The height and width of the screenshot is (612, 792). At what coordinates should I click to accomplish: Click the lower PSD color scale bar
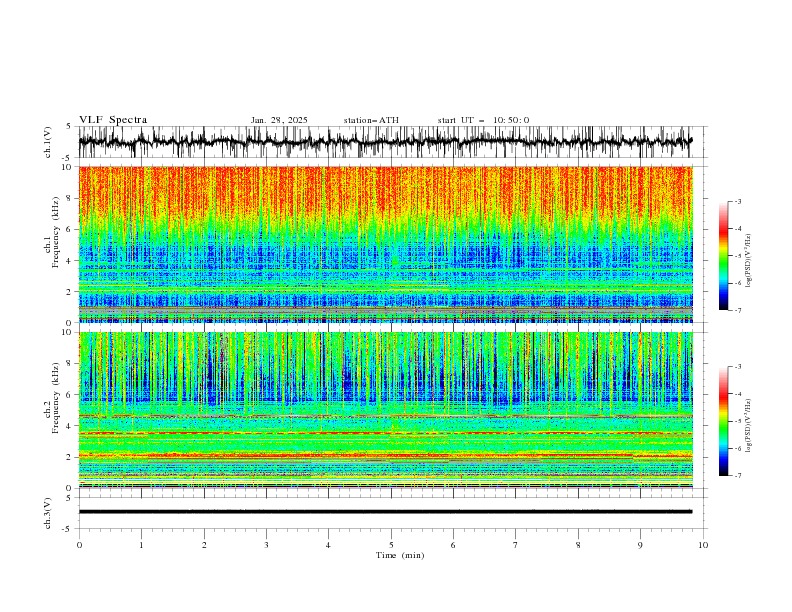(723, 421)
